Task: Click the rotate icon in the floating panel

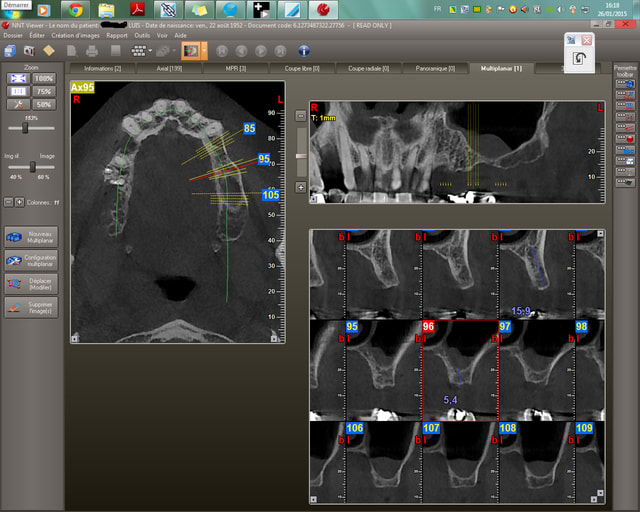Action: coord(579,59)
